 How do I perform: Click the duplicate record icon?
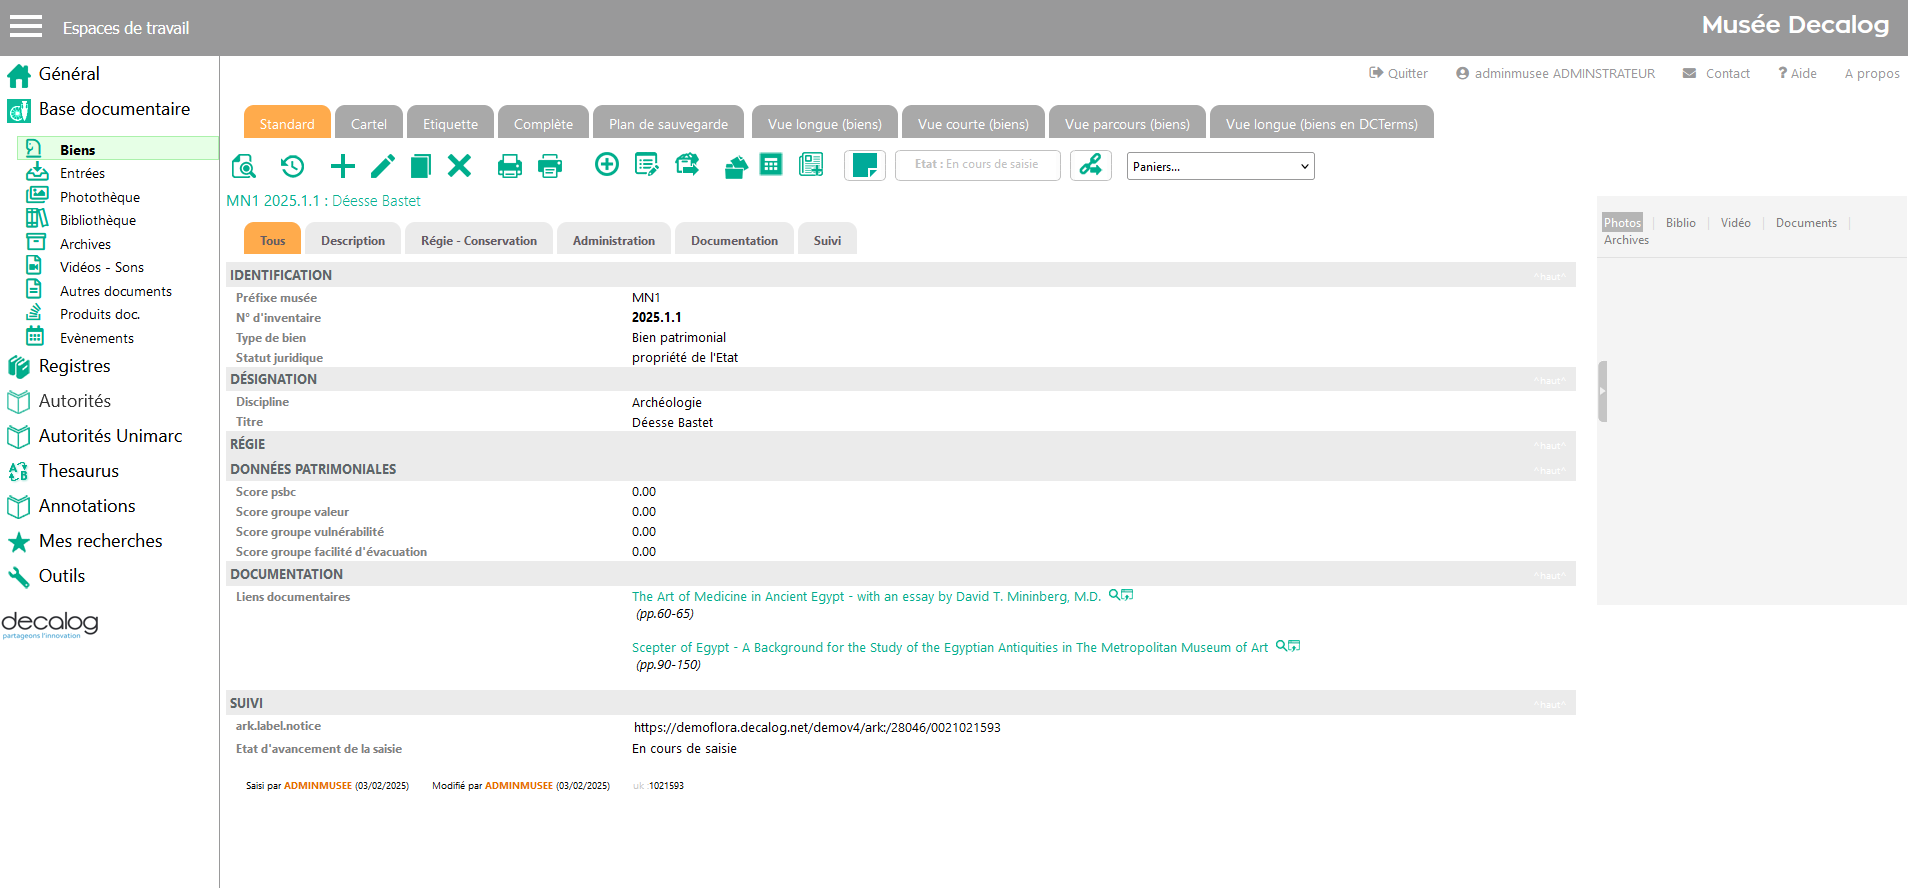pos(421,166)
